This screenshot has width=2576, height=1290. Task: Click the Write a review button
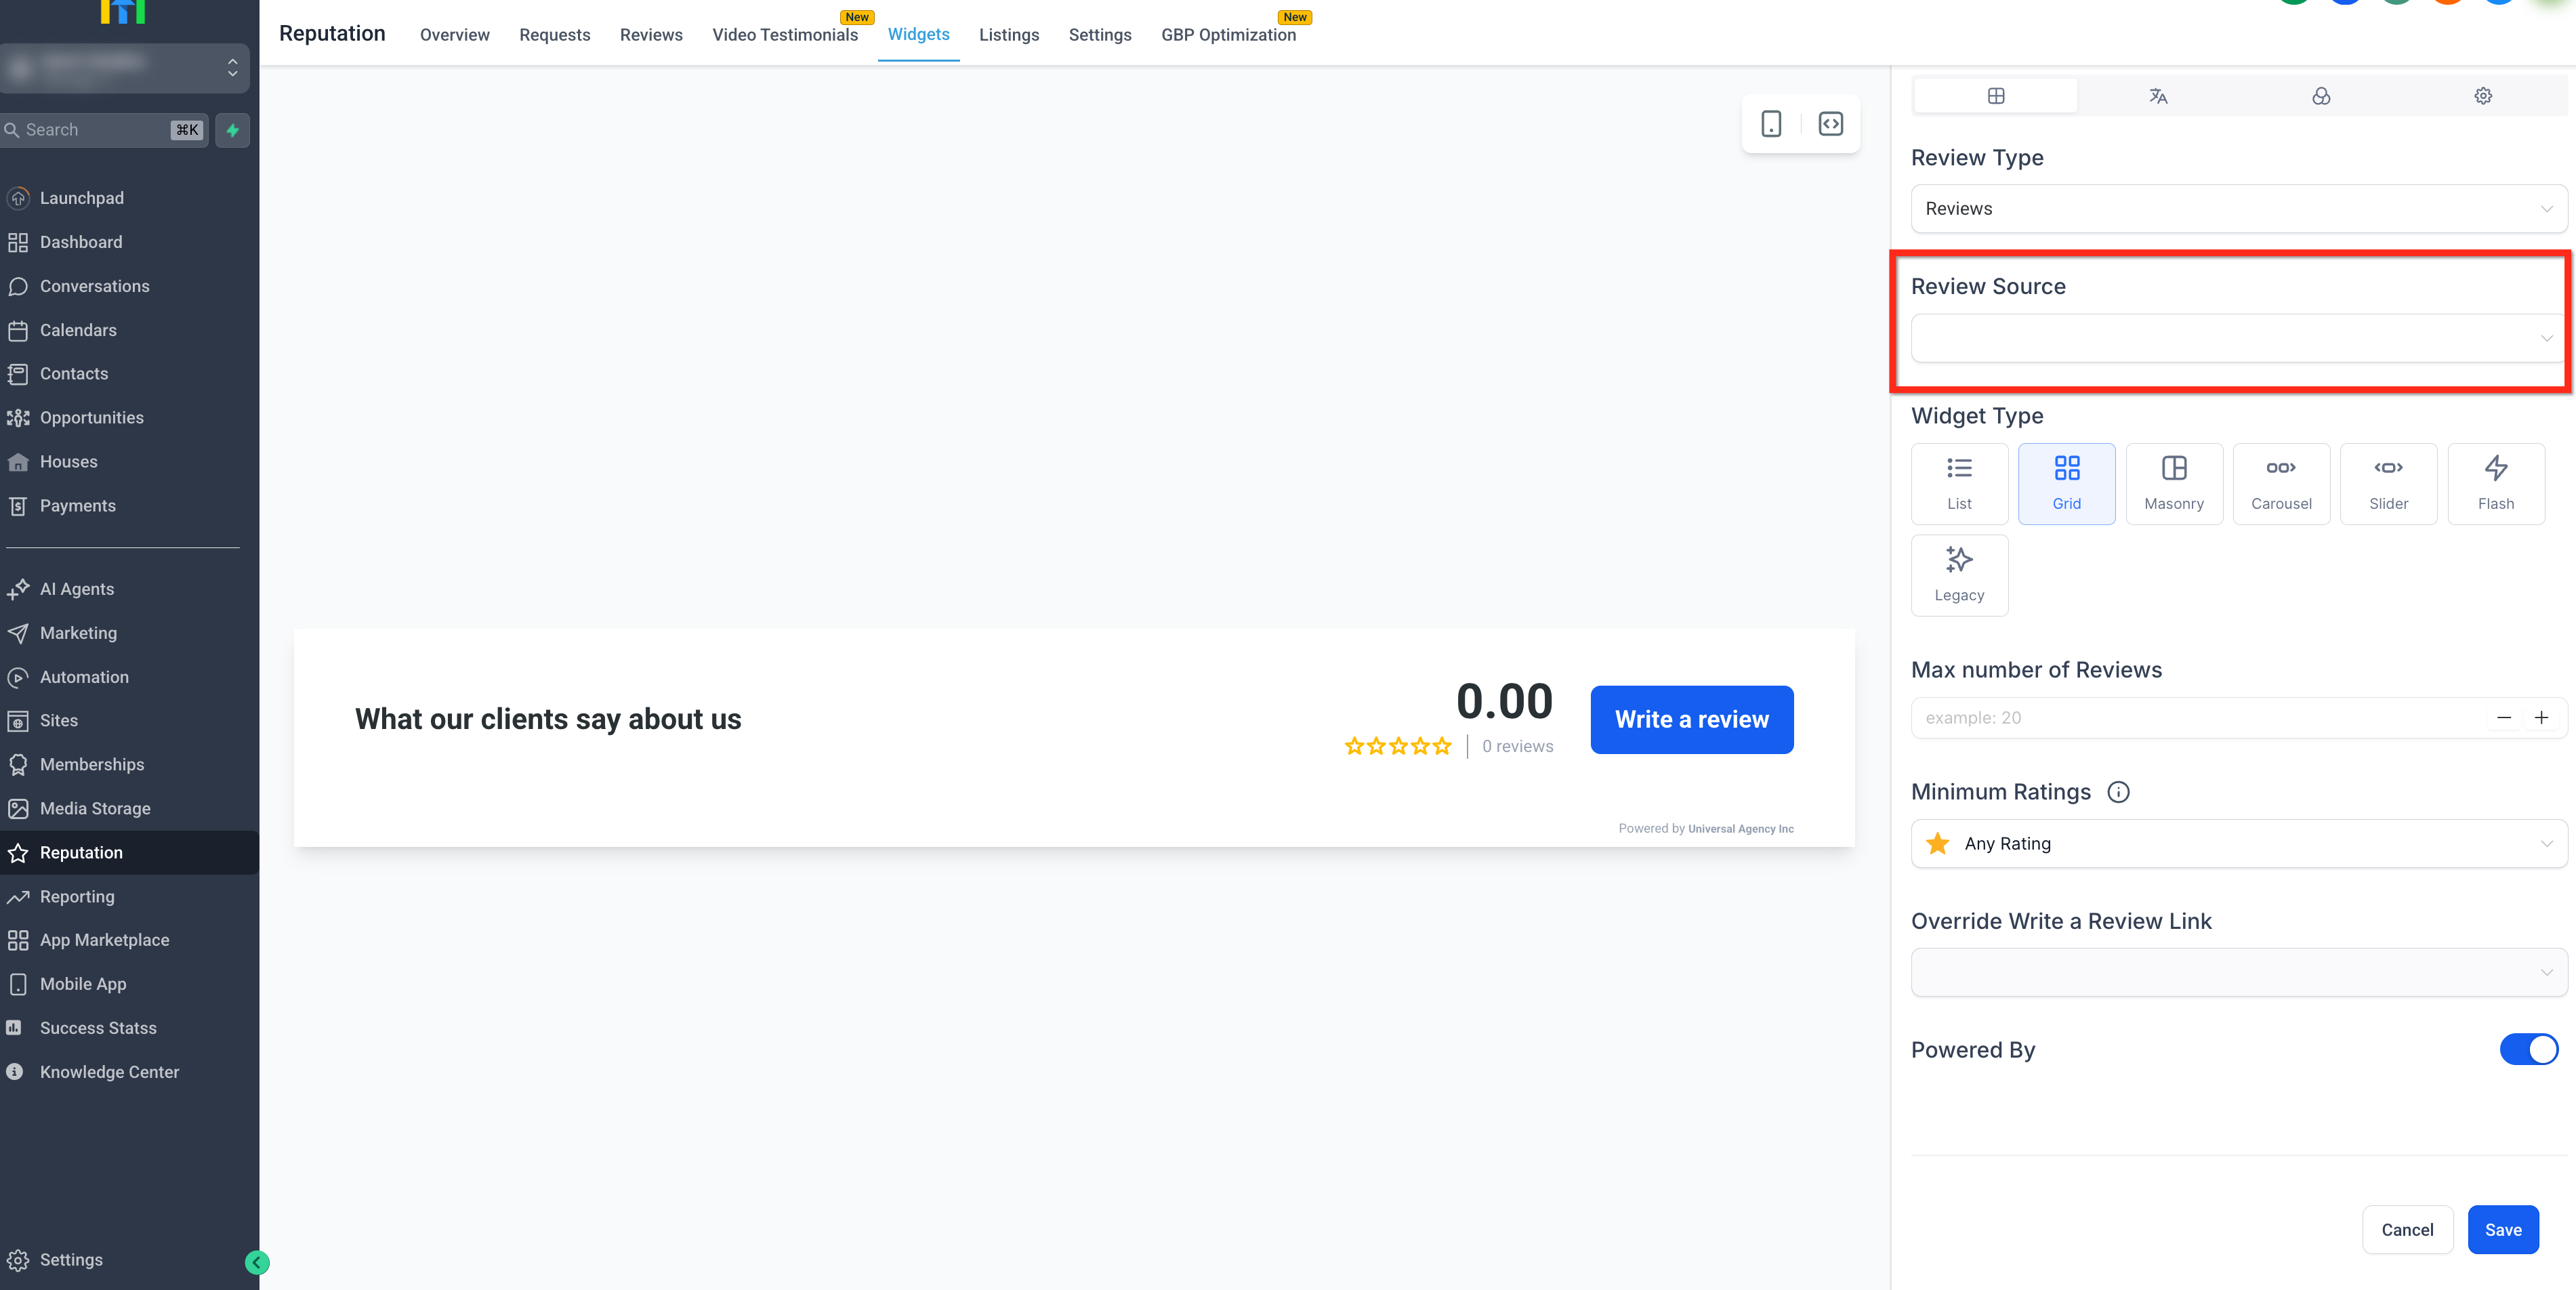tap(1691, 720)
